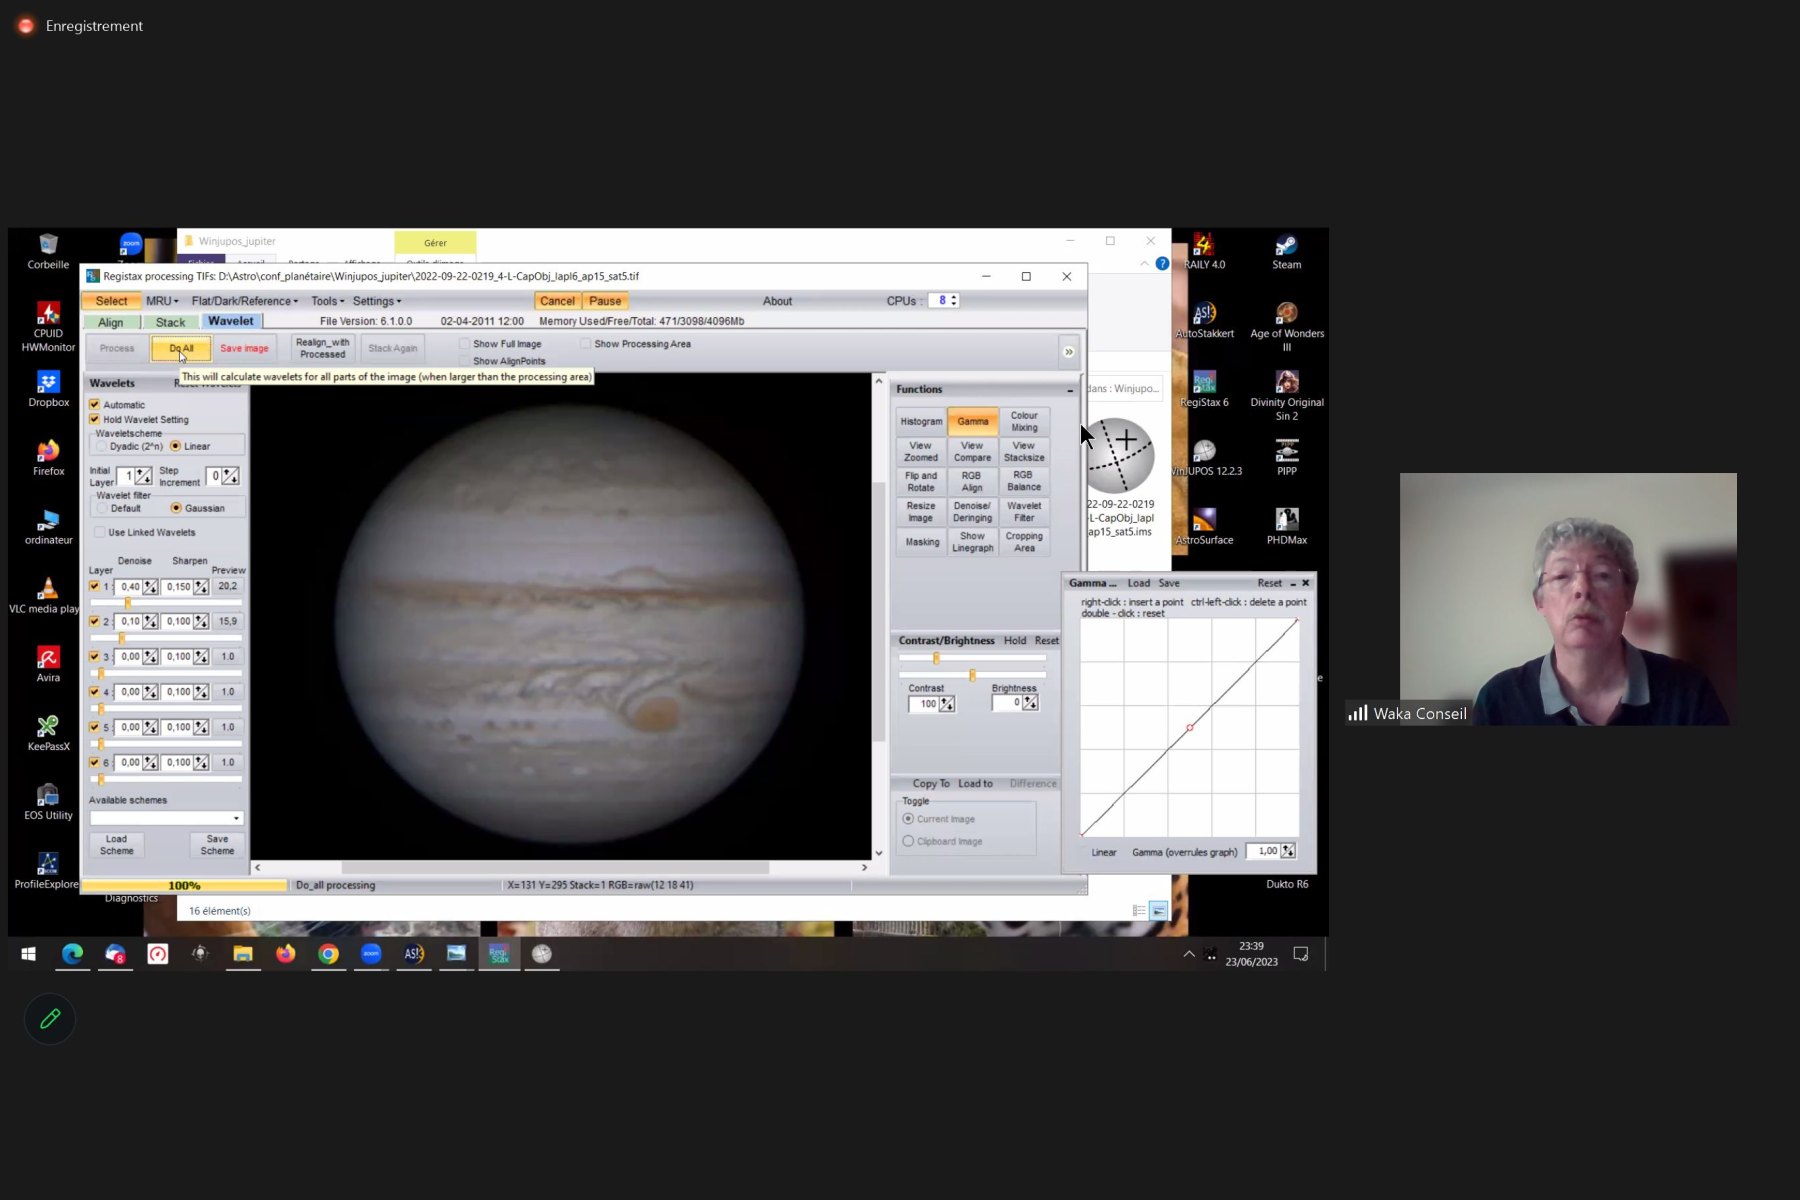
Task: Open Age of Wonders III desktop icon
Action: 1286,326
